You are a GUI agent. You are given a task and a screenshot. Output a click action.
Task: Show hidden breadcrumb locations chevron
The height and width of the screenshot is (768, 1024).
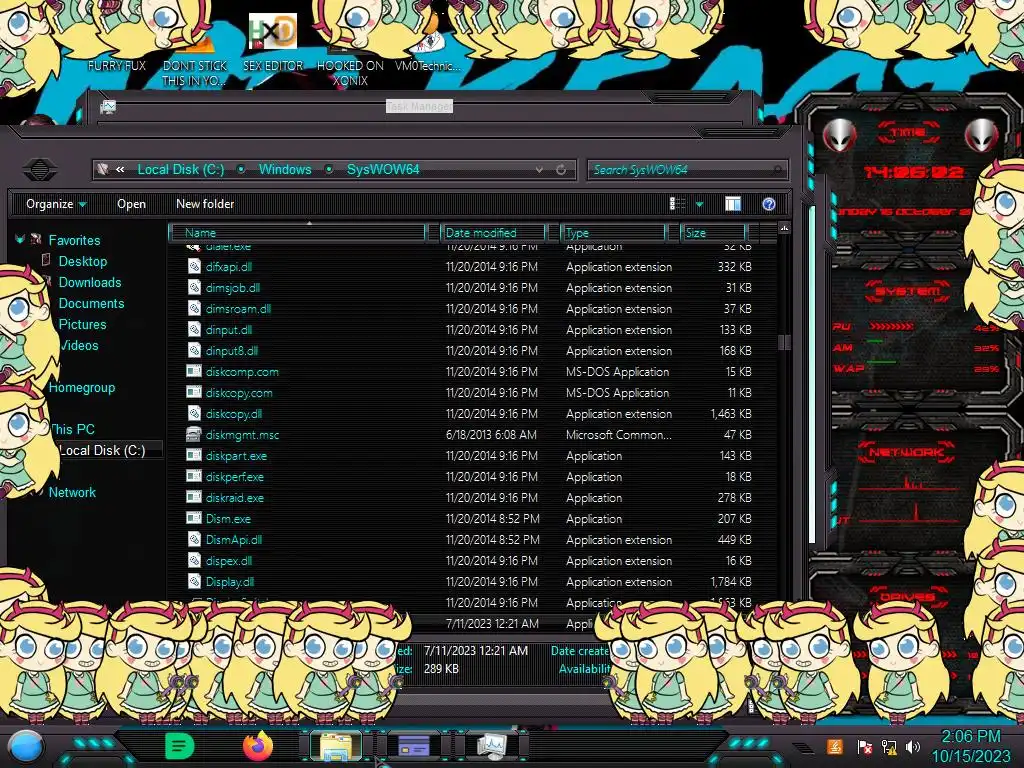(x=120, y=170)
